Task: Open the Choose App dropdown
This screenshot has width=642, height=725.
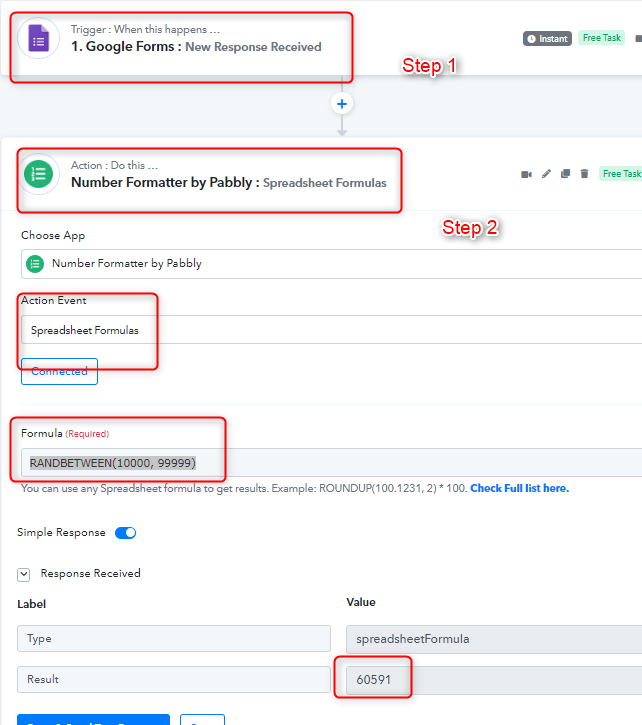Action: (331, 264)
